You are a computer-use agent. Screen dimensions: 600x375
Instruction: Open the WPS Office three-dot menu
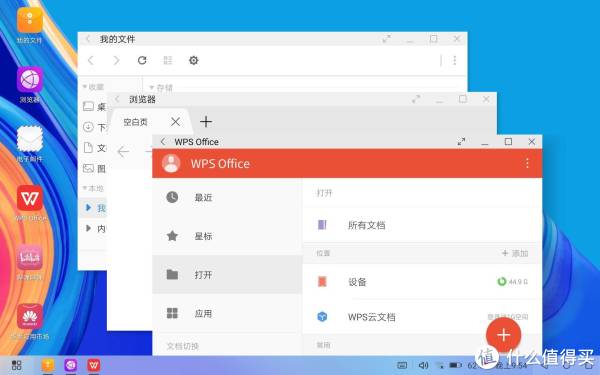pos(527,163)
